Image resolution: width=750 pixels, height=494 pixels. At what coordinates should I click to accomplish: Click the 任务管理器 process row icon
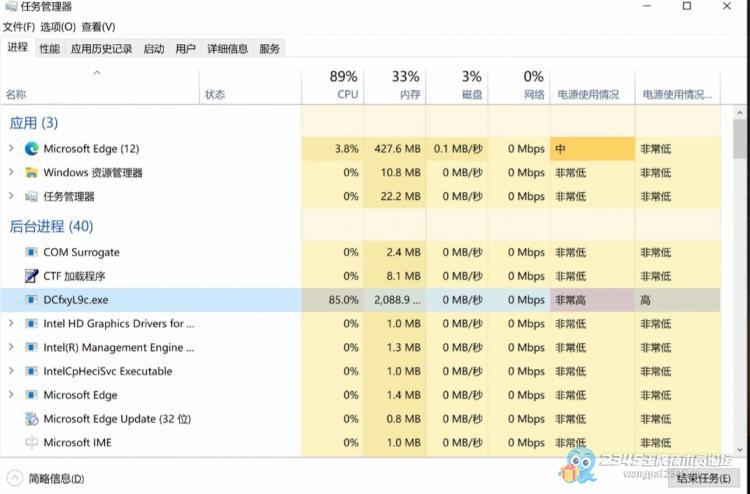pyautogui.click(x=32, y=197)
